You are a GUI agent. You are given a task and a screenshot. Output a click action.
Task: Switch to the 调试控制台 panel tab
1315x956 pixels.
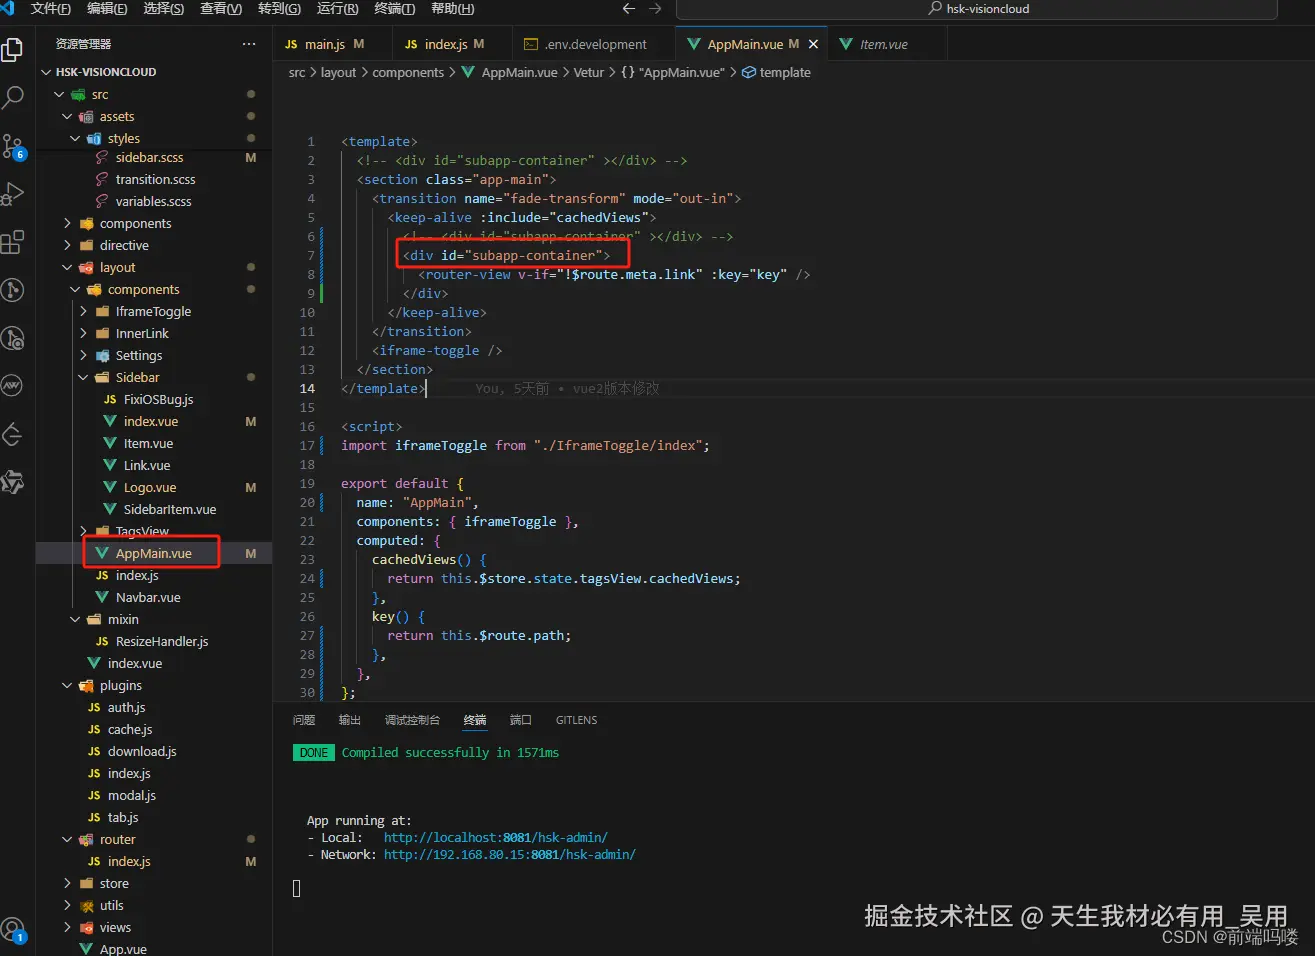tap(412, 720)
